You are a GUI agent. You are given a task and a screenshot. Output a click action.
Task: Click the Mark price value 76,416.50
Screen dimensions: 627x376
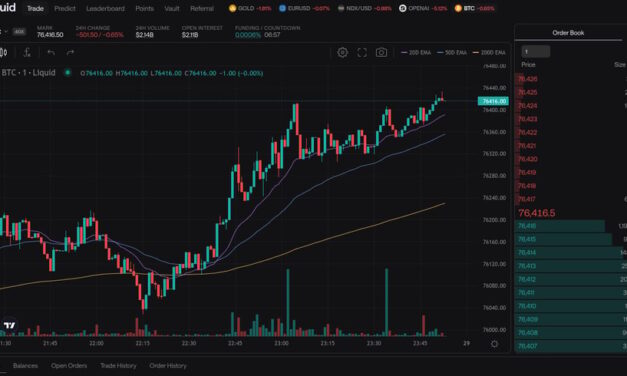click(50, 35)
